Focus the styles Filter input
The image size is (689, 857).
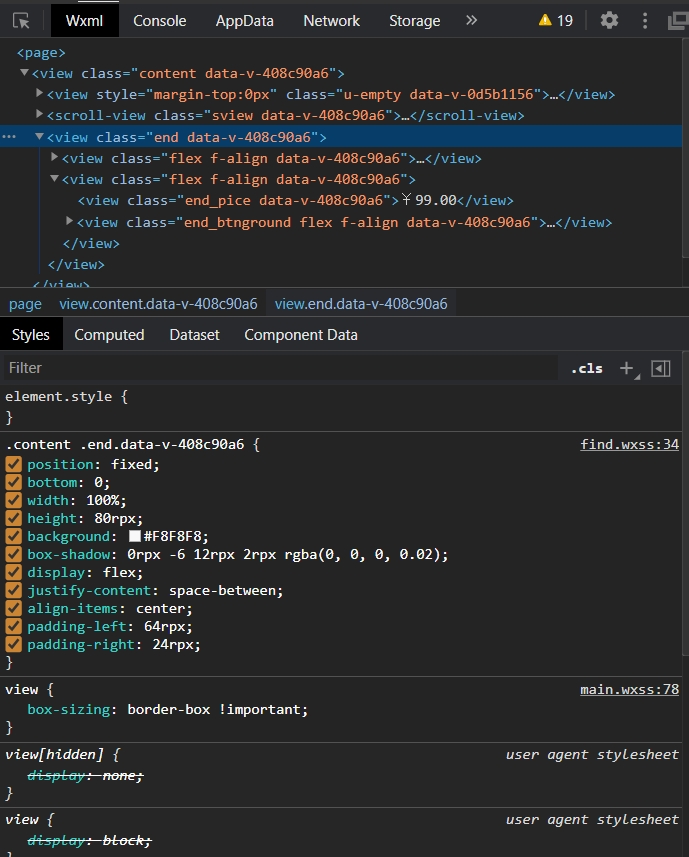281,368
